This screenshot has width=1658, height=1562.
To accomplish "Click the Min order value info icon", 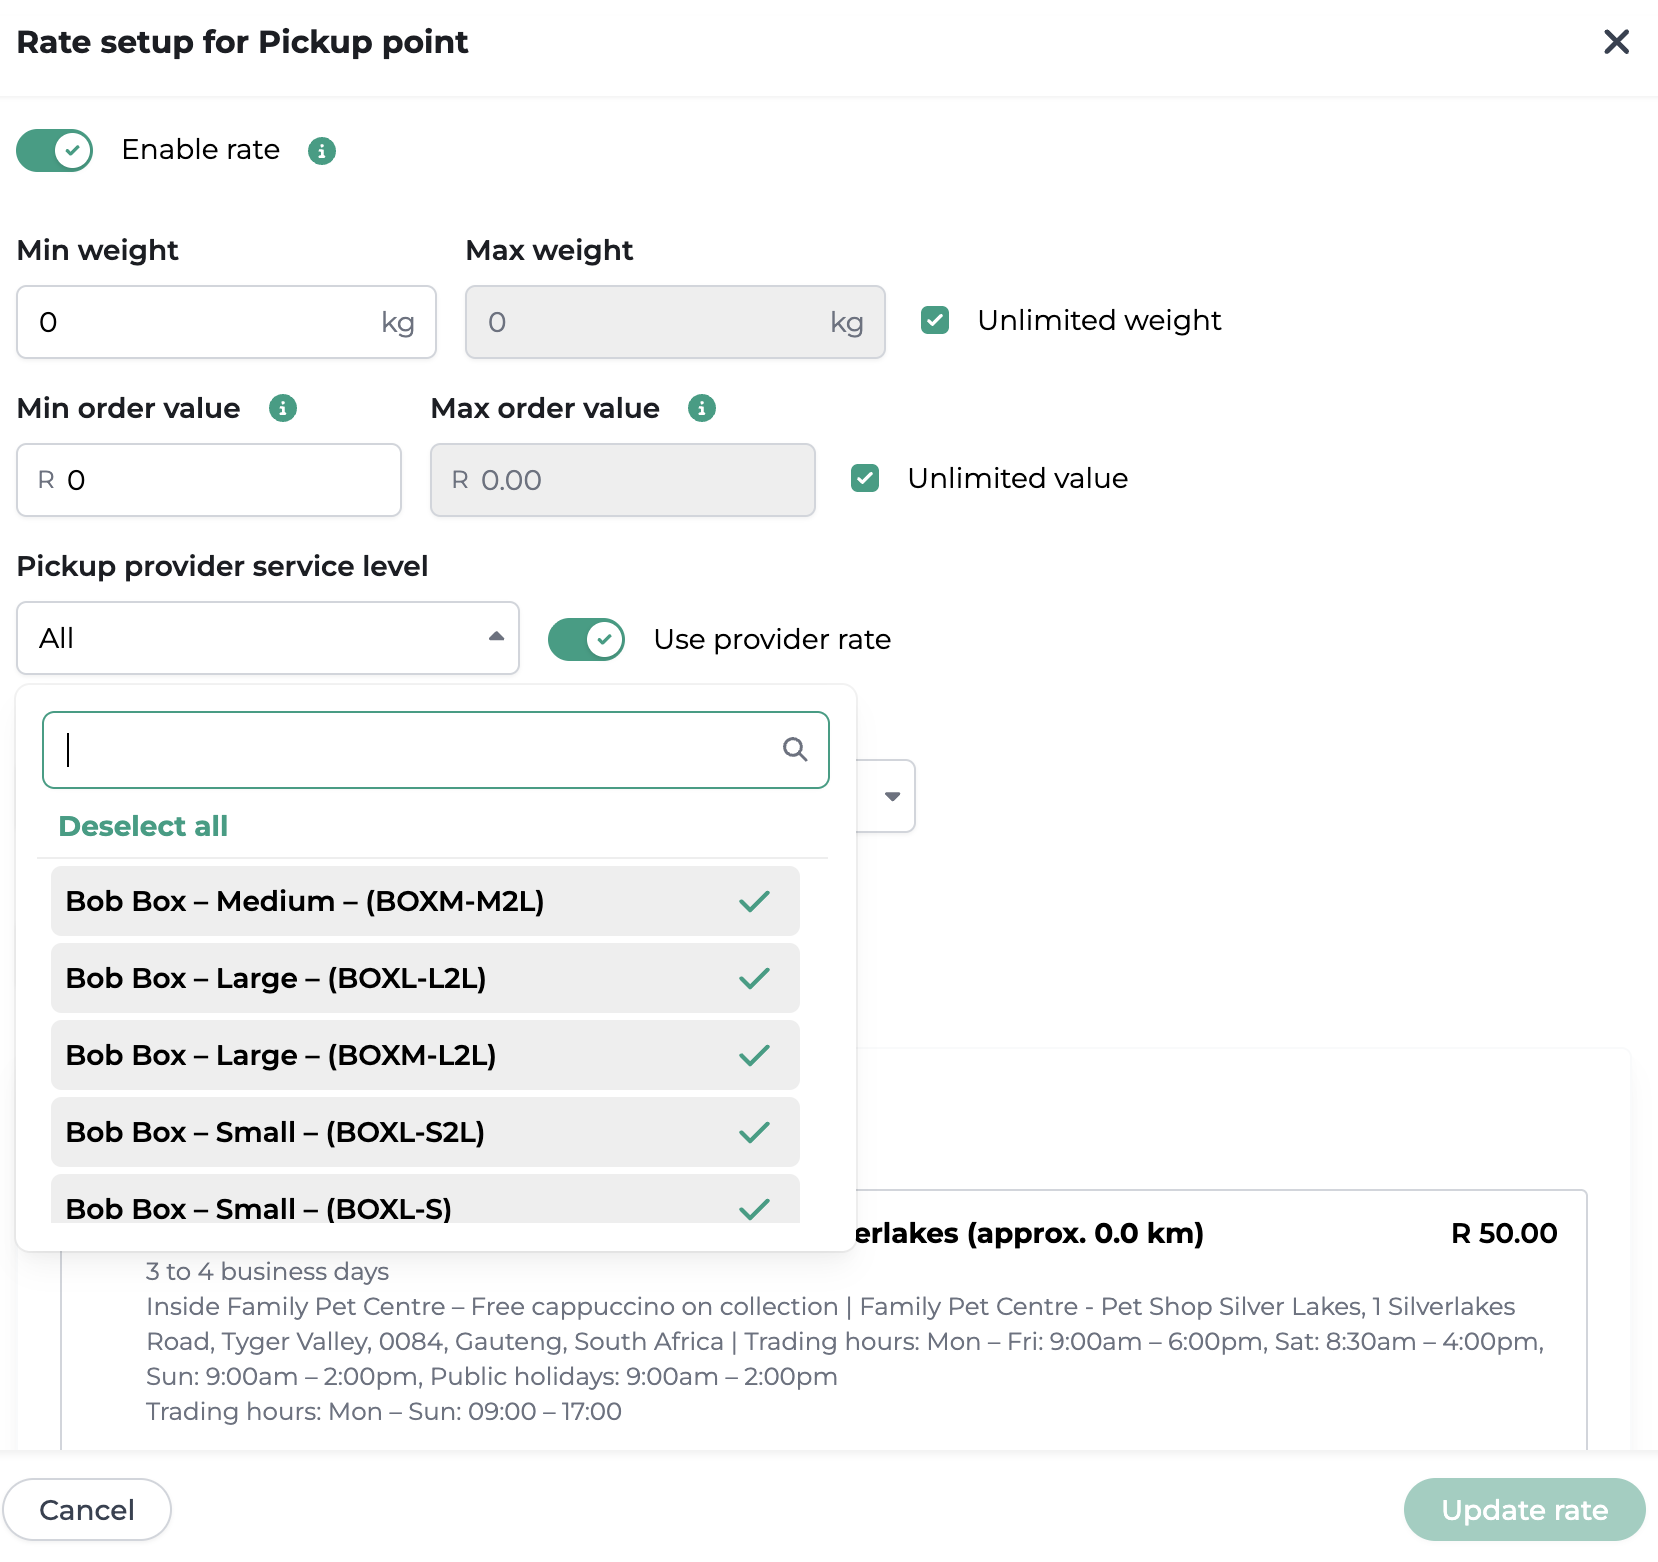I will (283, 408).
